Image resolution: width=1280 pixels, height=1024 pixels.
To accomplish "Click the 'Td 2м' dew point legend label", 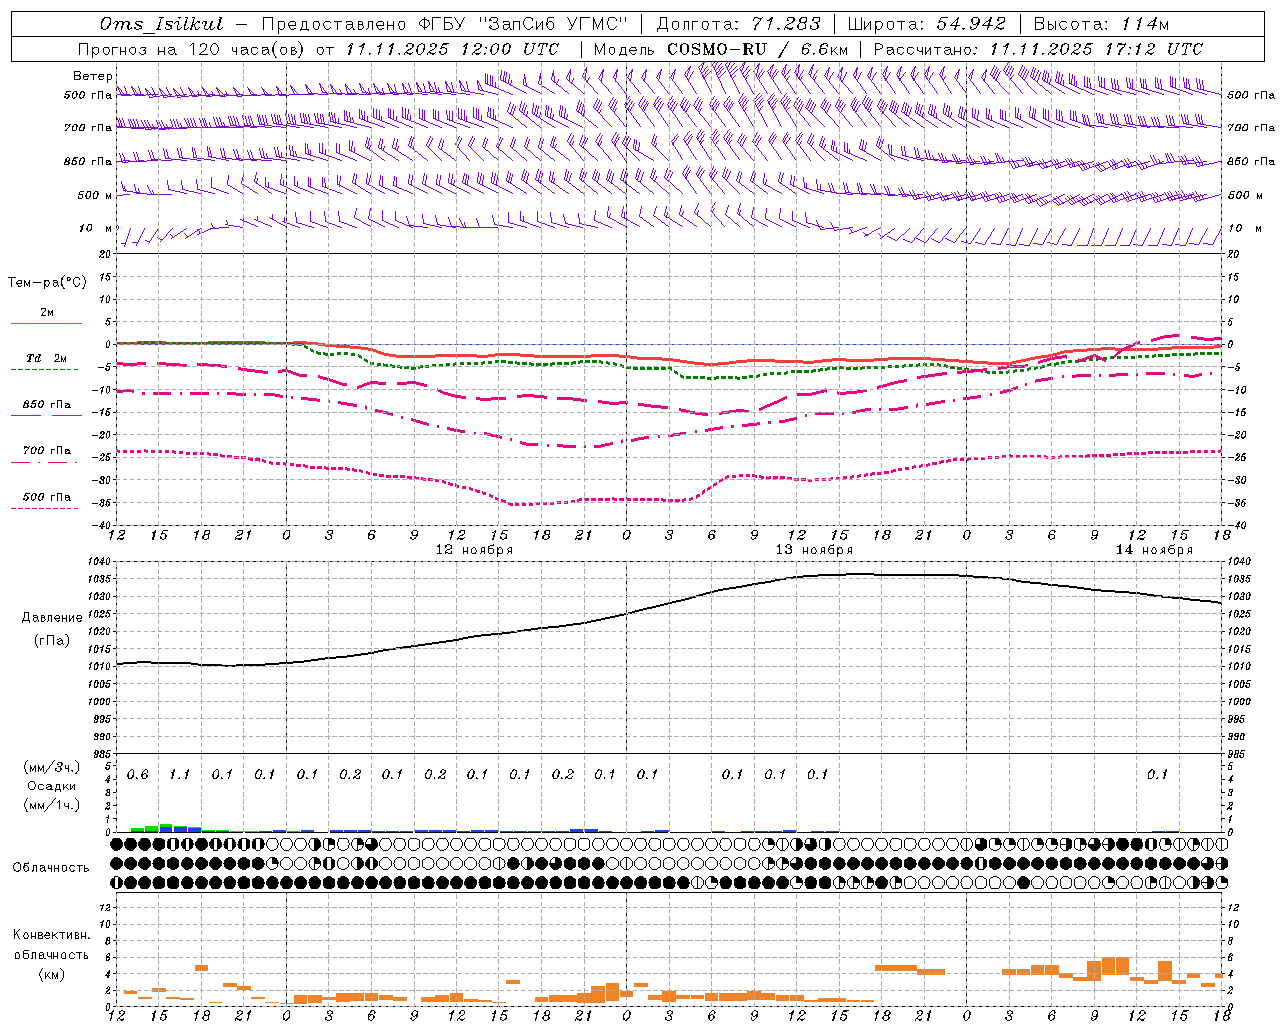I will click(x=47, y=358).
